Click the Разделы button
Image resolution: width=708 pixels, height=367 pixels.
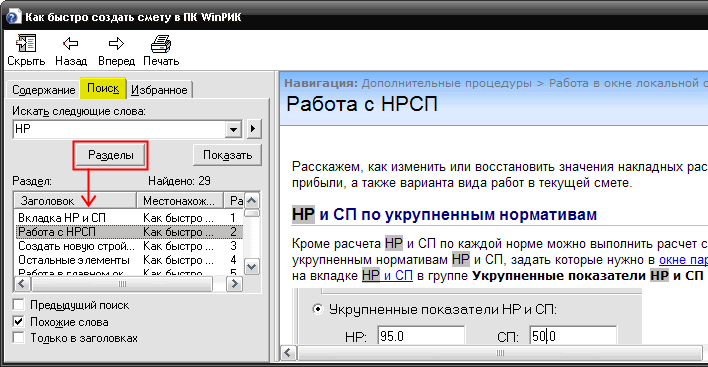[x=111, y=155]
